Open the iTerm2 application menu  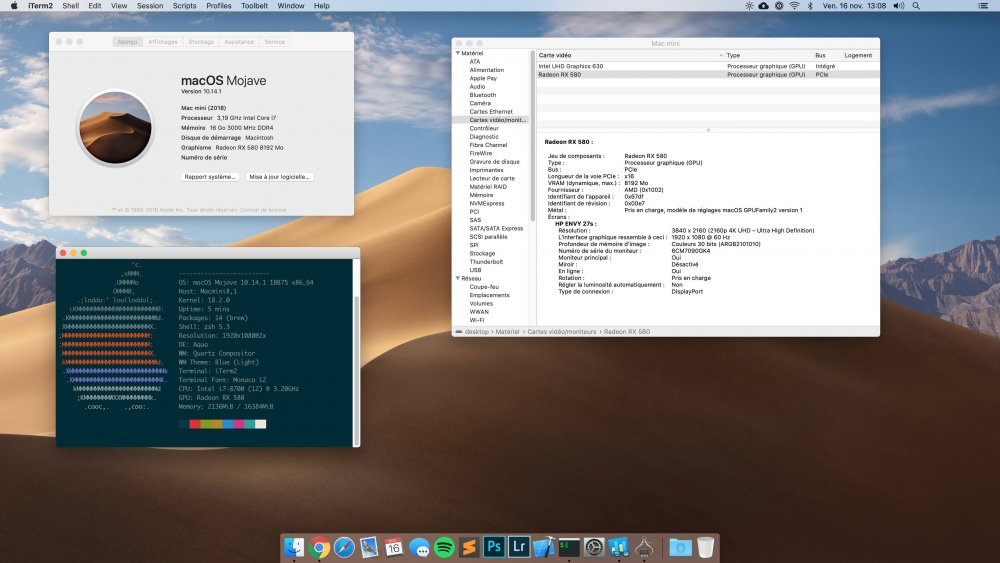pyautogui.click(x=40, y=6)
